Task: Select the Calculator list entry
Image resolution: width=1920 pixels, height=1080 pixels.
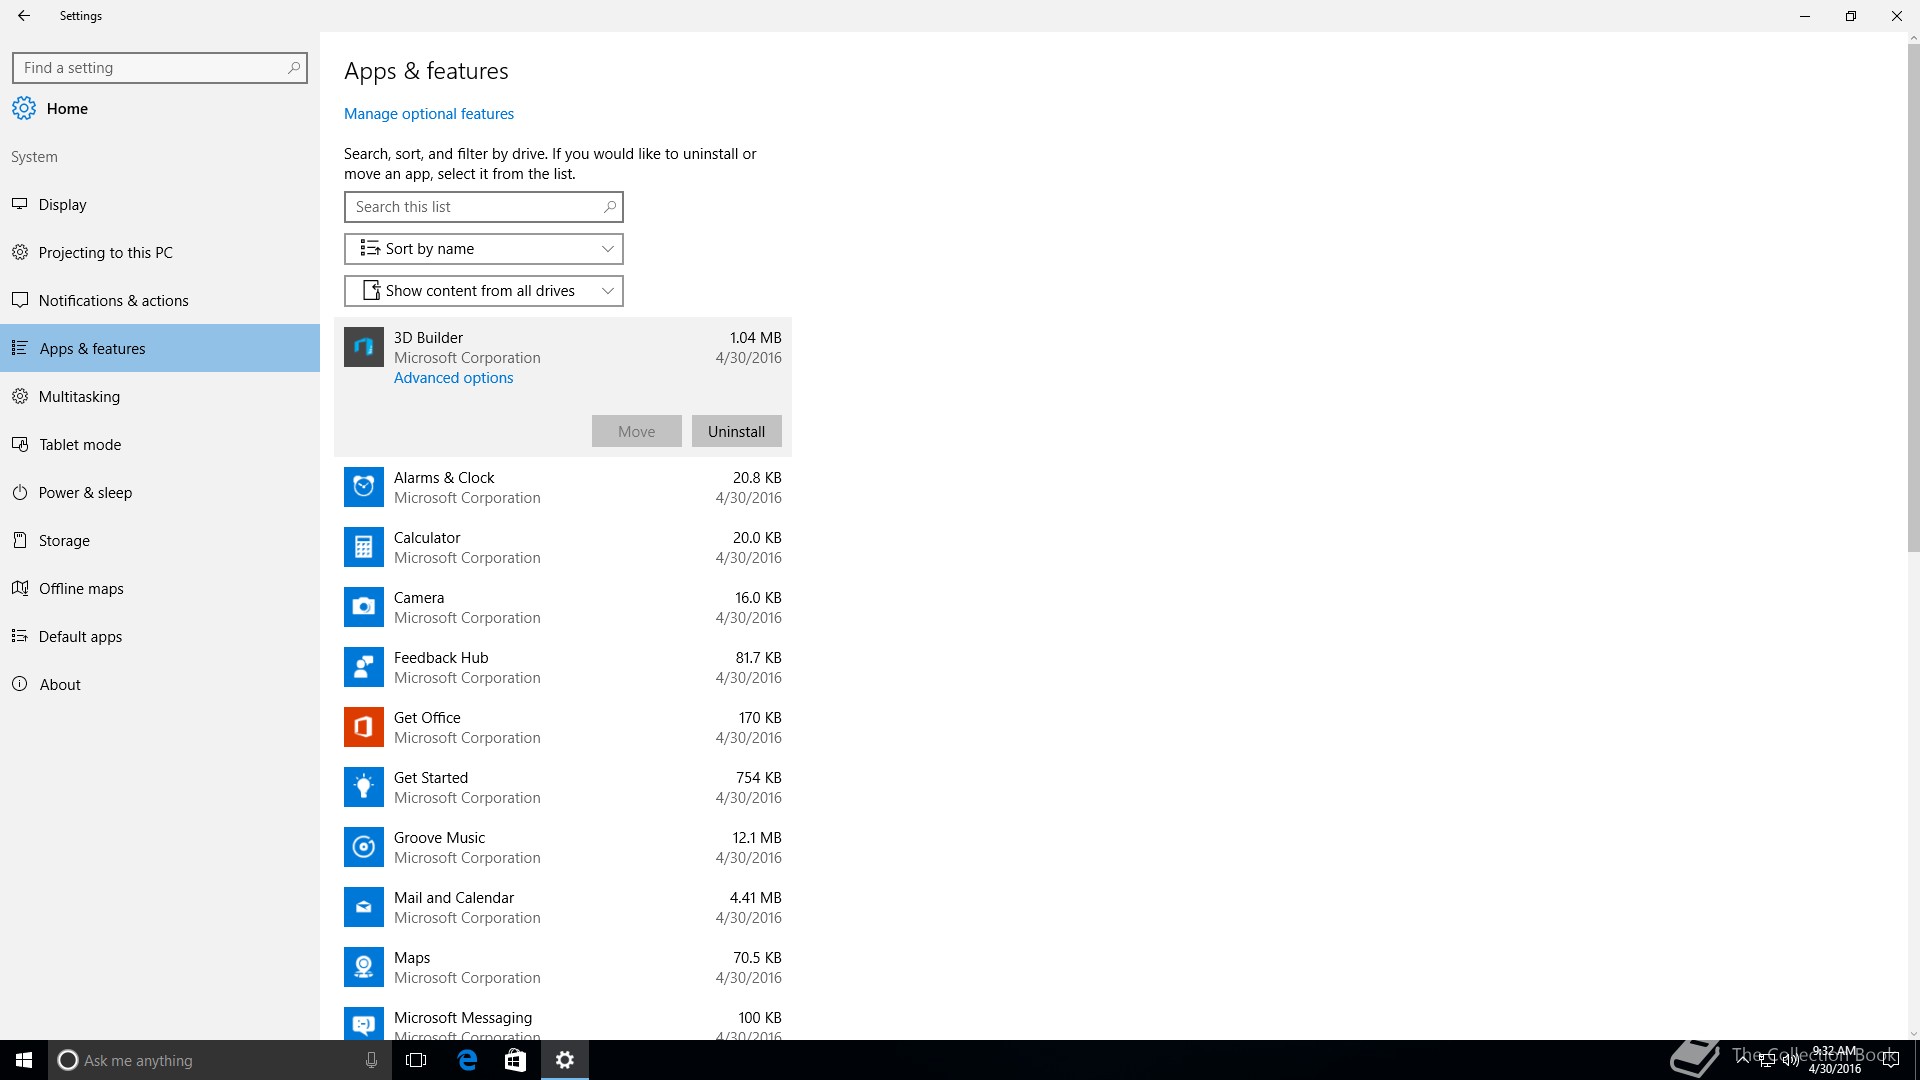Action: 563,547
